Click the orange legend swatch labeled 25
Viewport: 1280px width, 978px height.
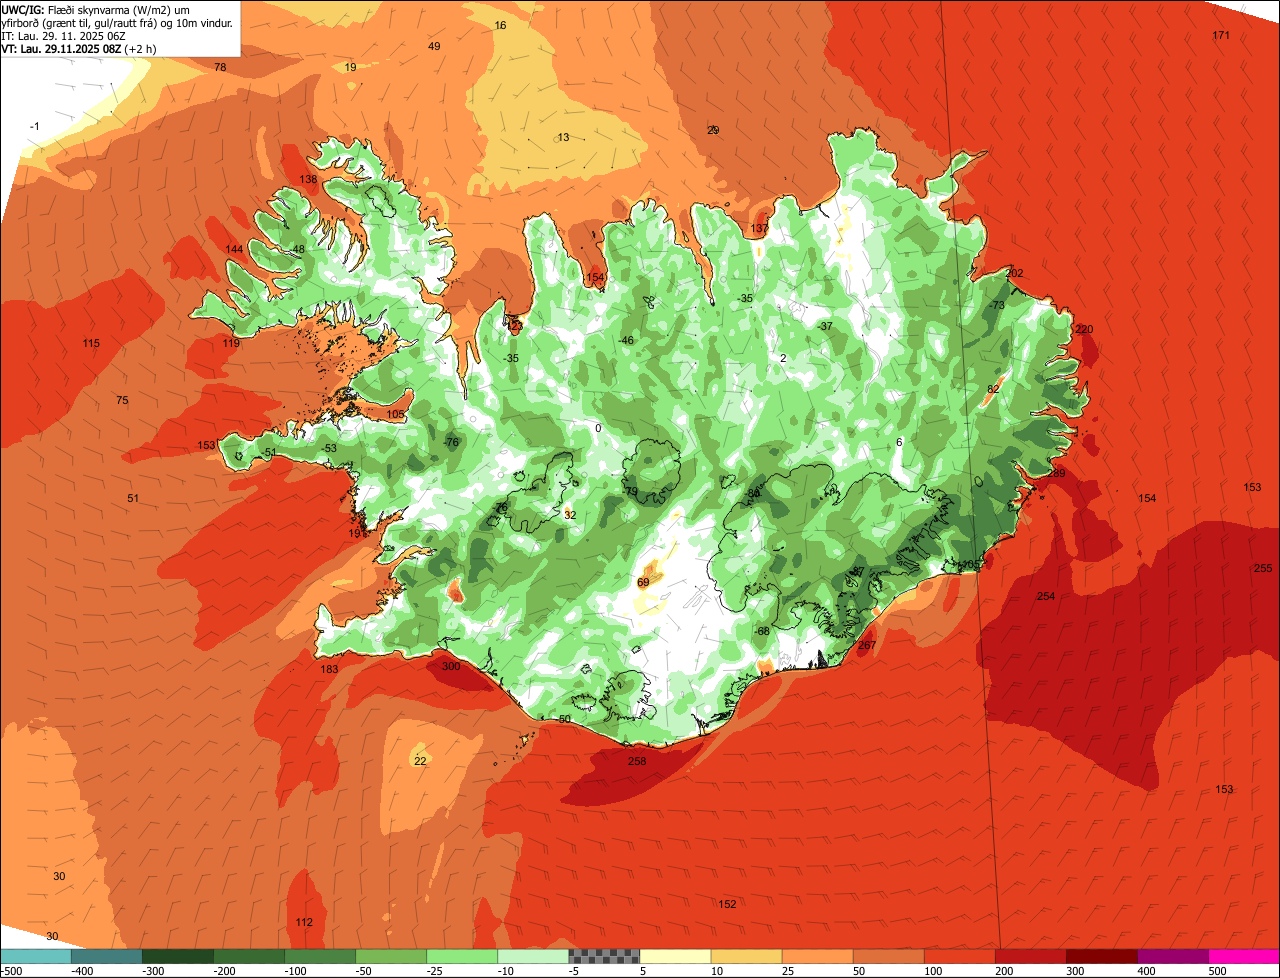(817, 956)
